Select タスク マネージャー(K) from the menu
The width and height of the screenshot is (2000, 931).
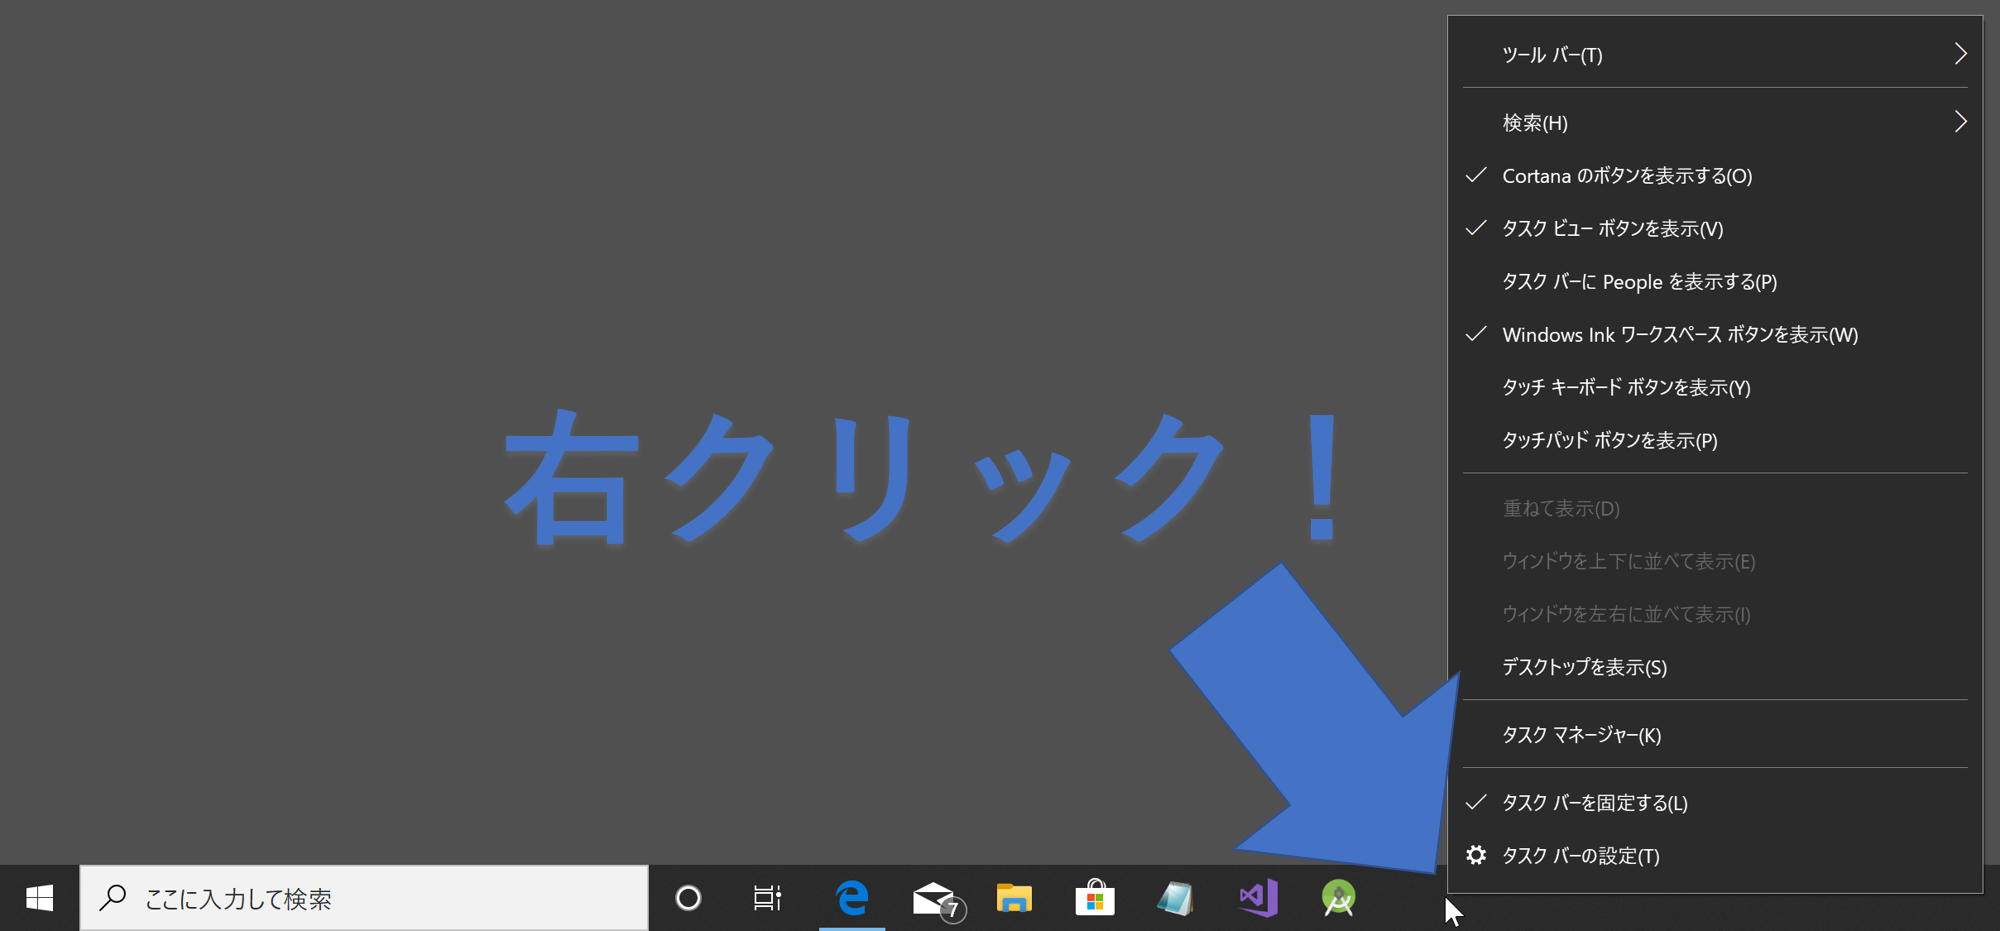pyautogui.click(x=1581, y=735)
